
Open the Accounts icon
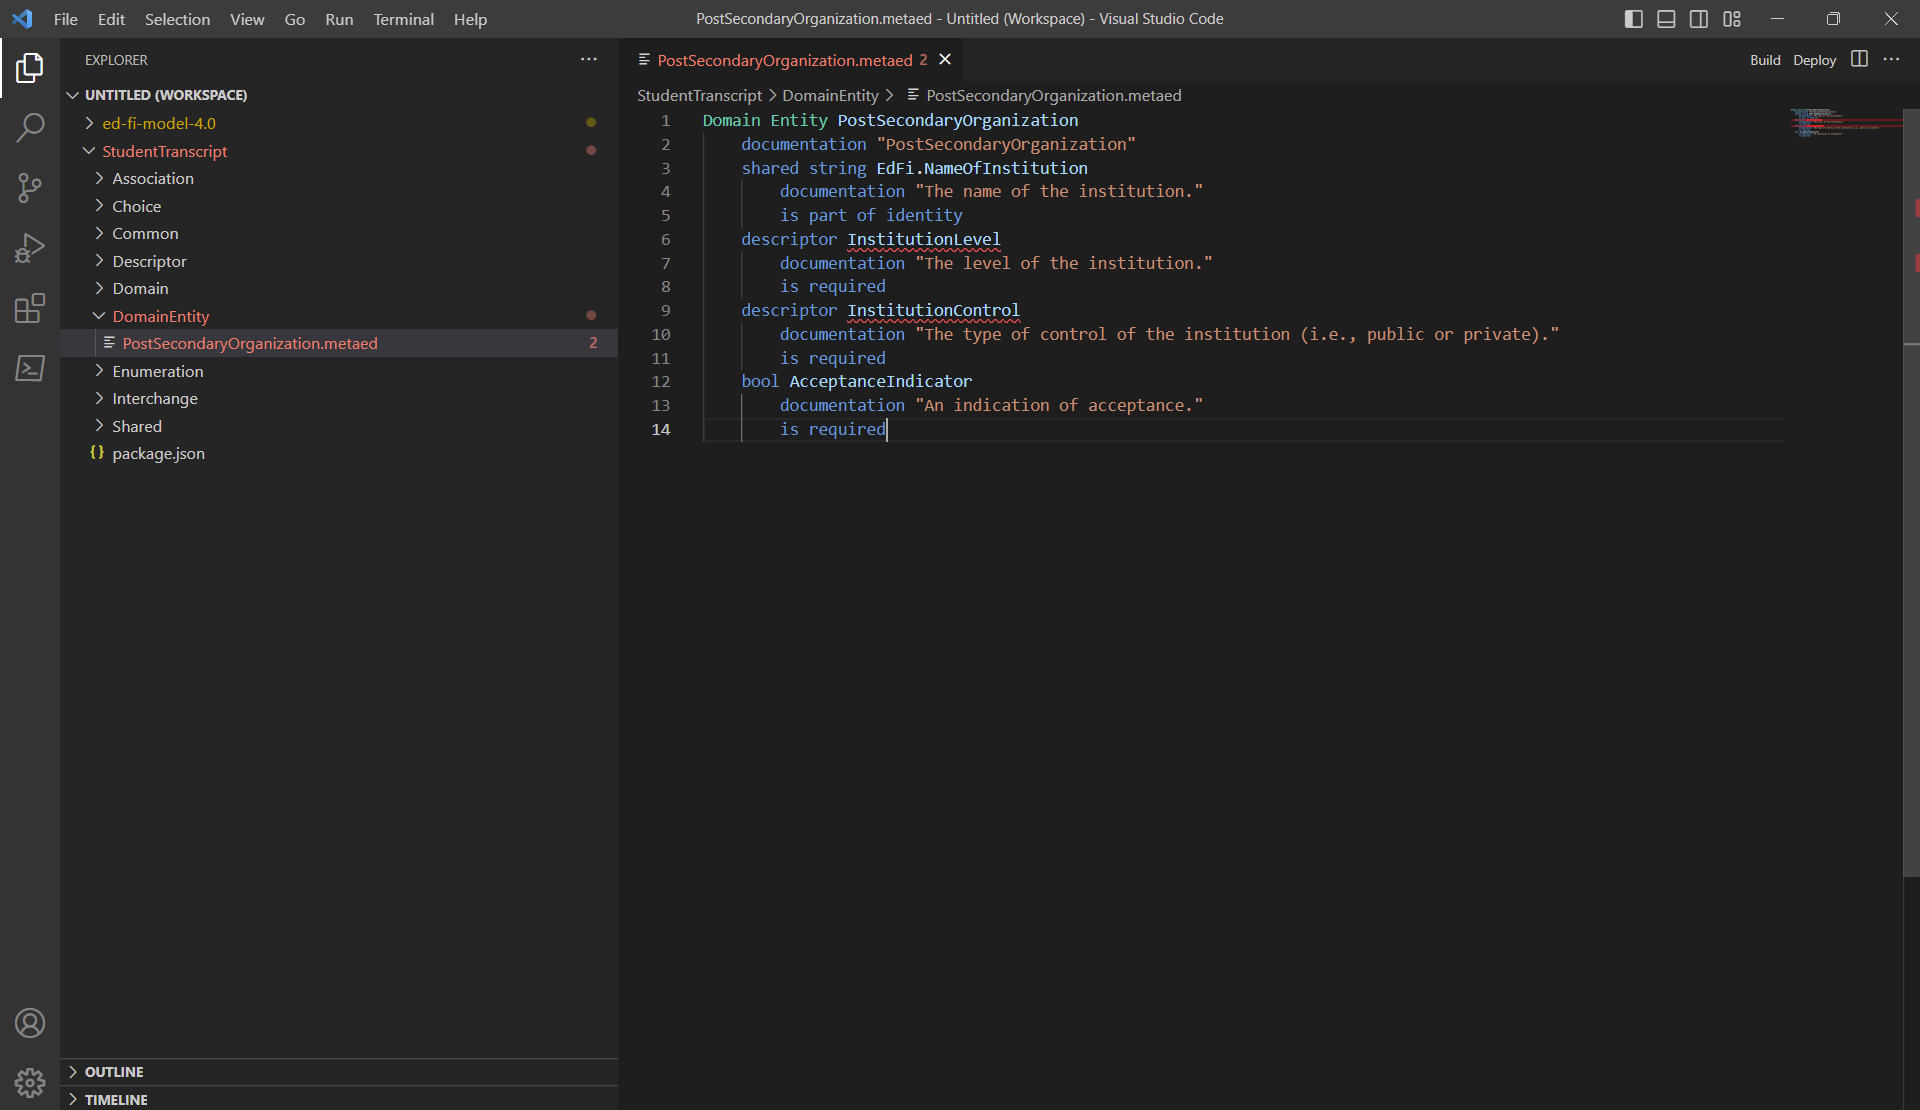(30, 1023)
